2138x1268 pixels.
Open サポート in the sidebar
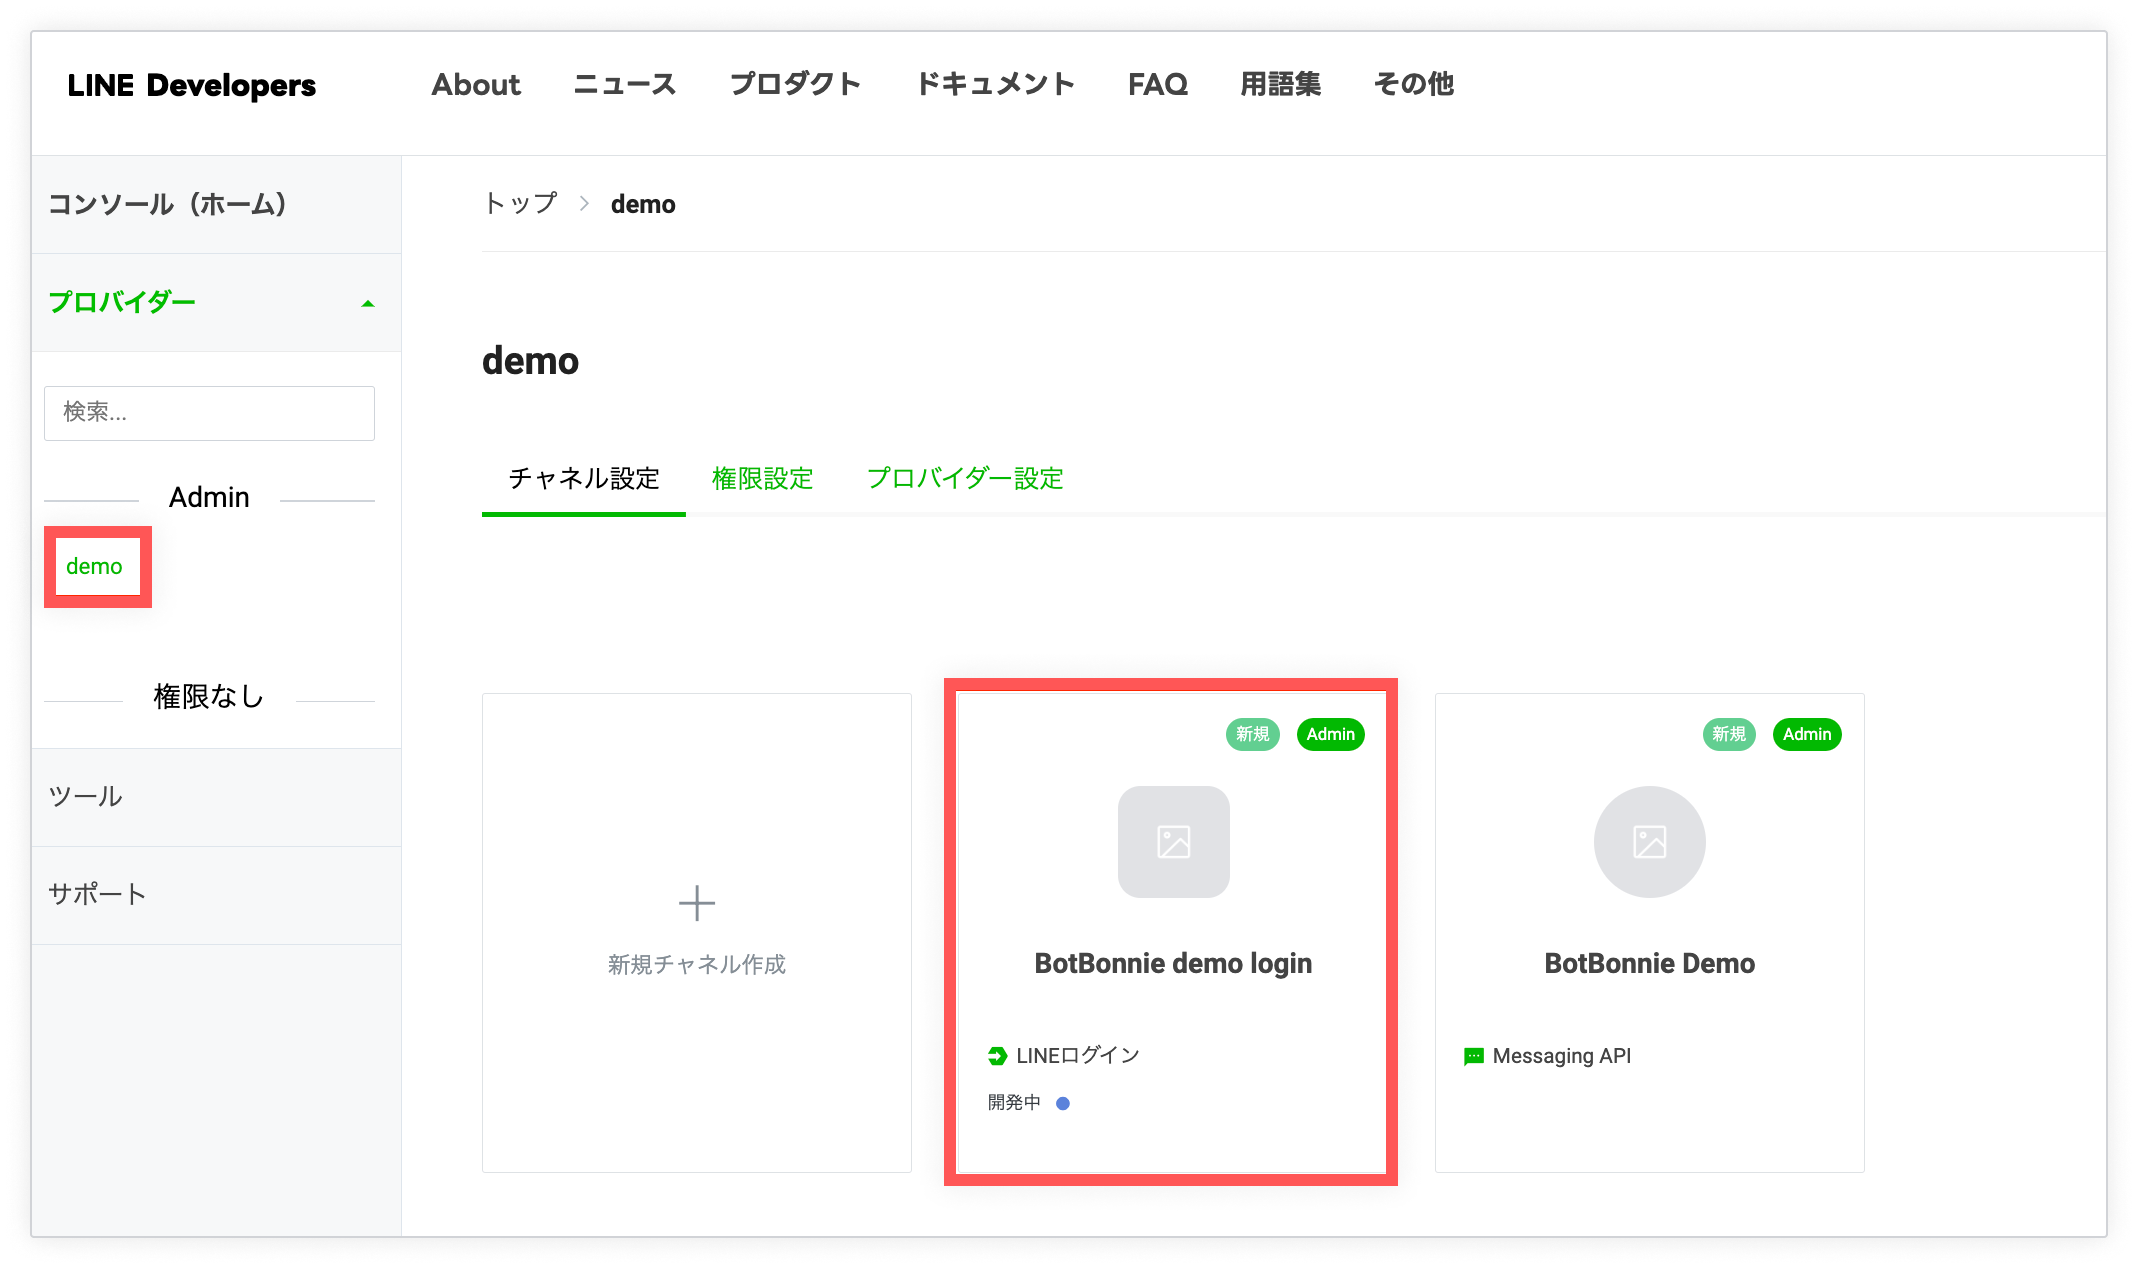[98, 894]
